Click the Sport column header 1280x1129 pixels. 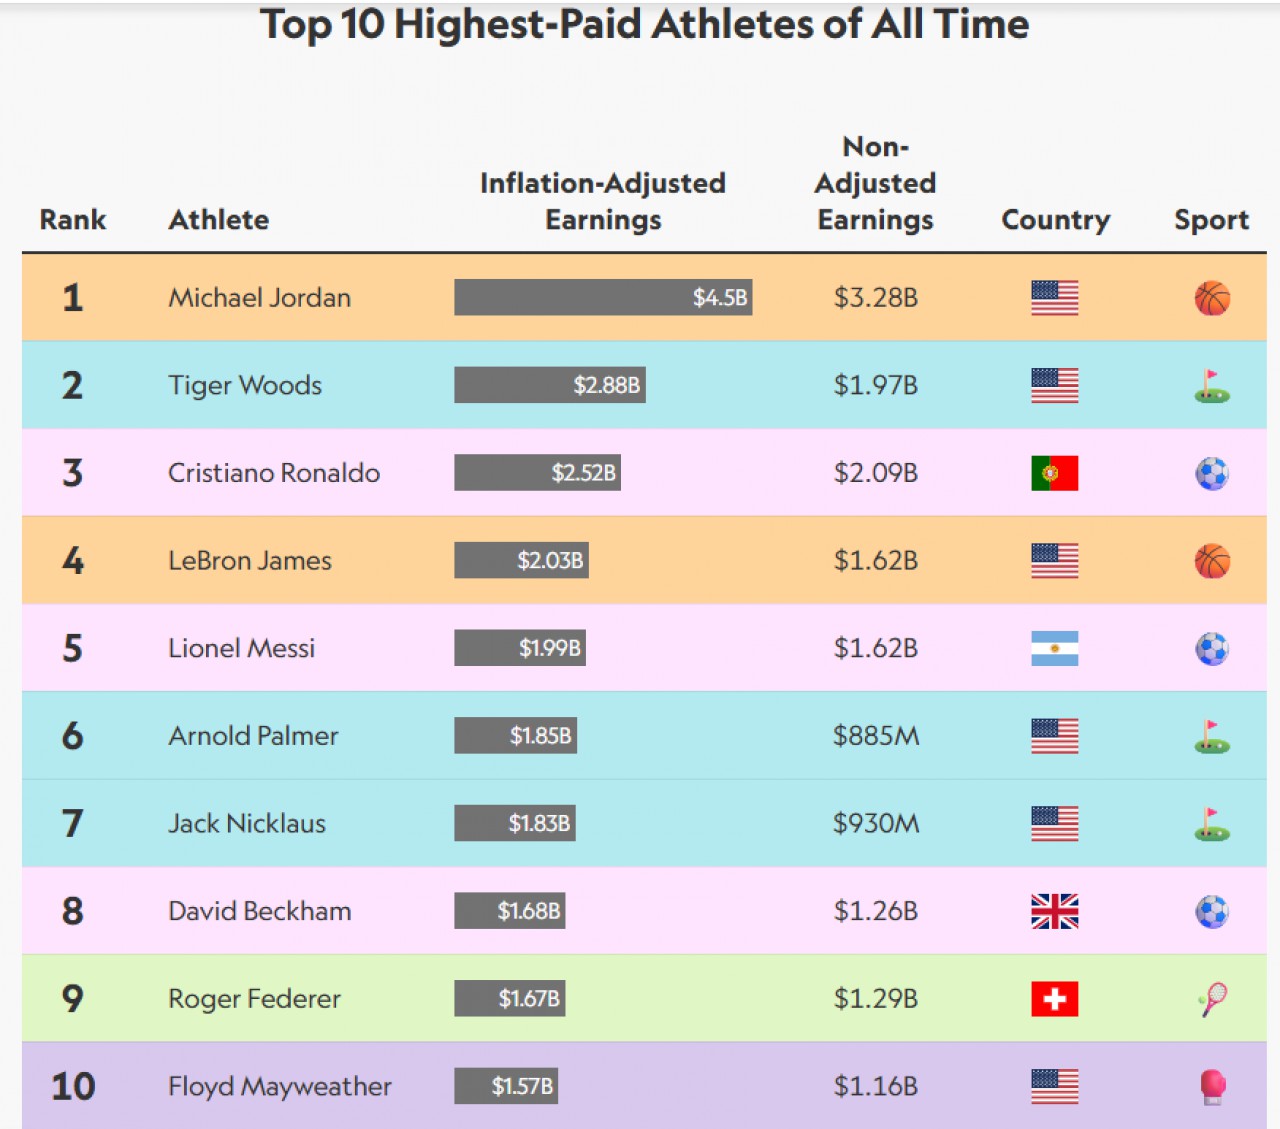tap(1211, 220)
